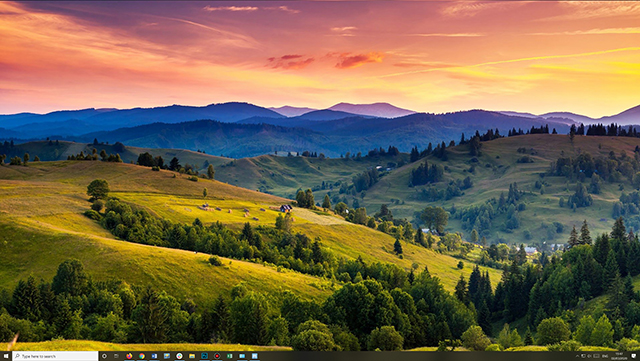
Task: Show hidden system tray icons
Action: [x=578, y=356]
